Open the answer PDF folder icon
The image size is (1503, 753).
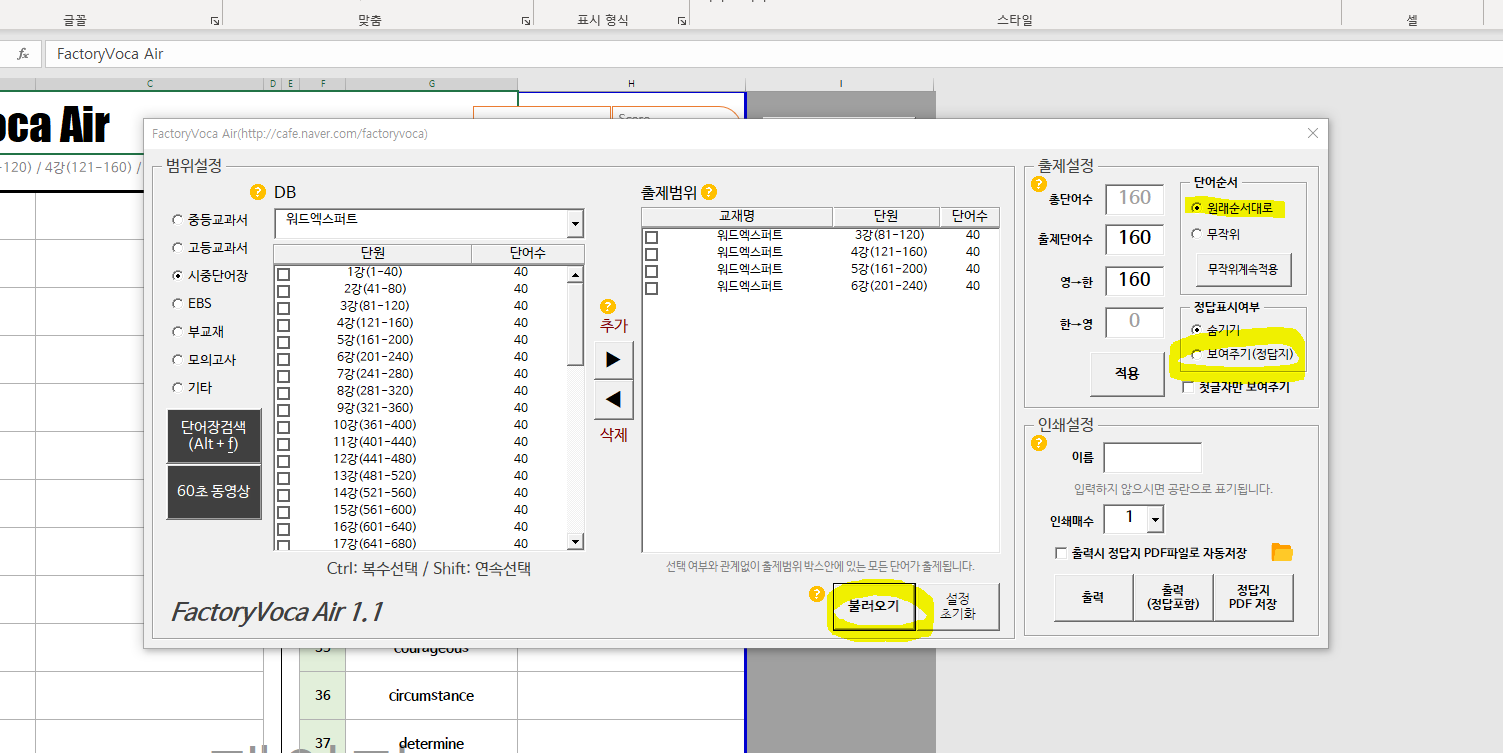point(1282,553)
